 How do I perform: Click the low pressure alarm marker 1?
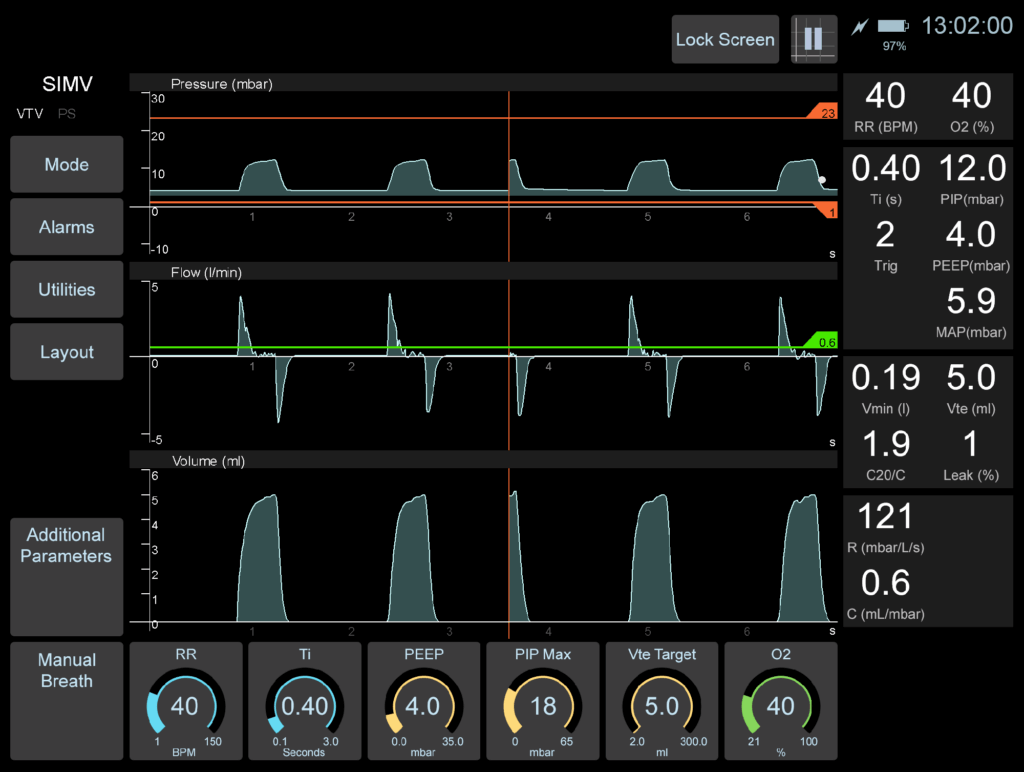click(827, 211)
